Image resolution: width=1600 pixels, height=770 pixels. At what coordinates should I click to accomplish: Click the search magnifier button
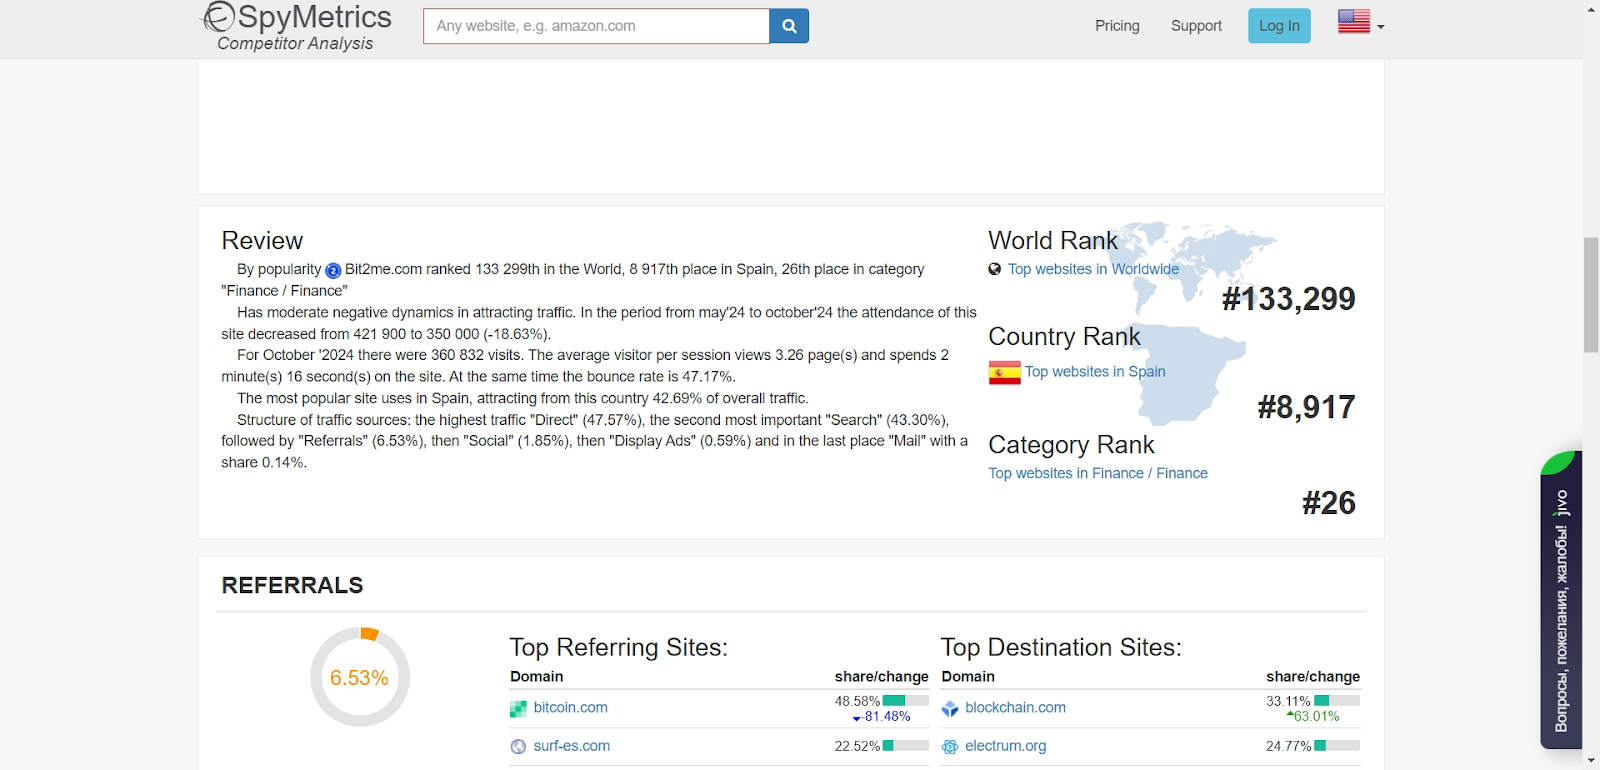coord(789,26)
